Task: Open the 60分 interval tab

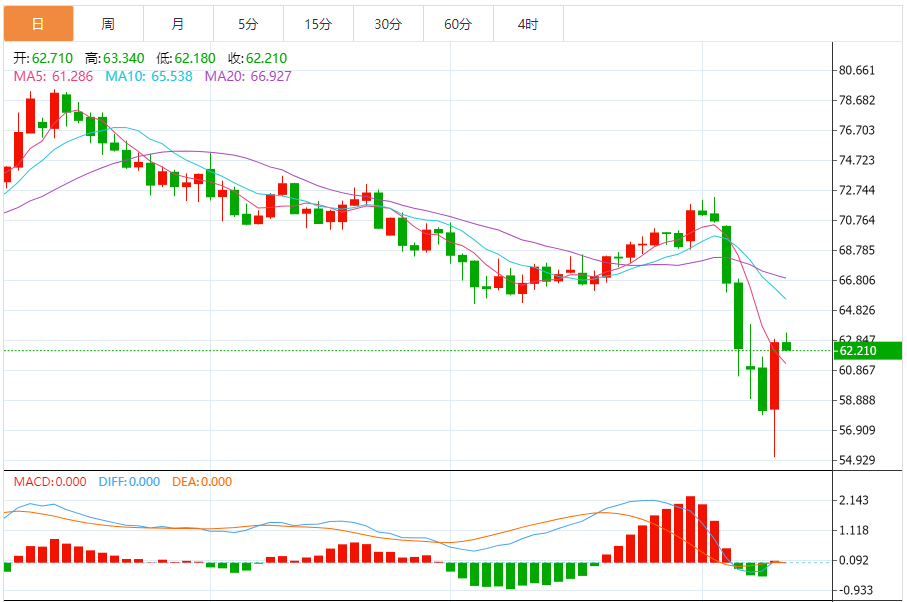Action: (x=458, y=24)
